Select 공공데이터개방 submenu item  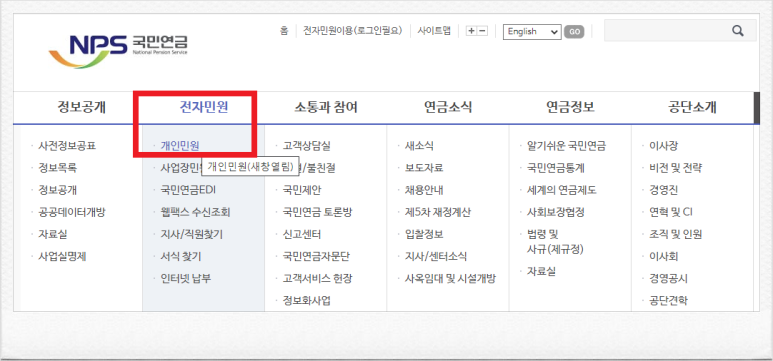click(x=71, y=213)
